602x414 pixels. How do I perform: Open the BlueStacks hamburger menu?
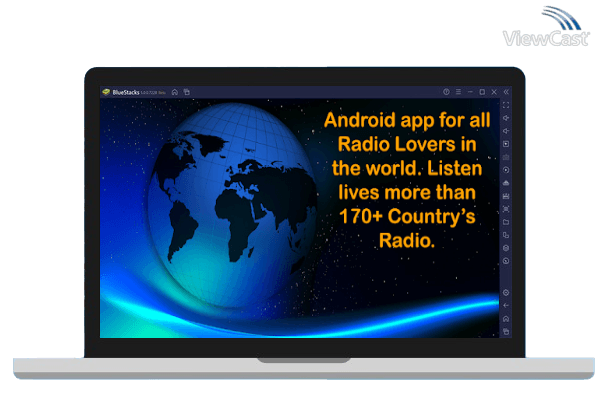[458, 92]
